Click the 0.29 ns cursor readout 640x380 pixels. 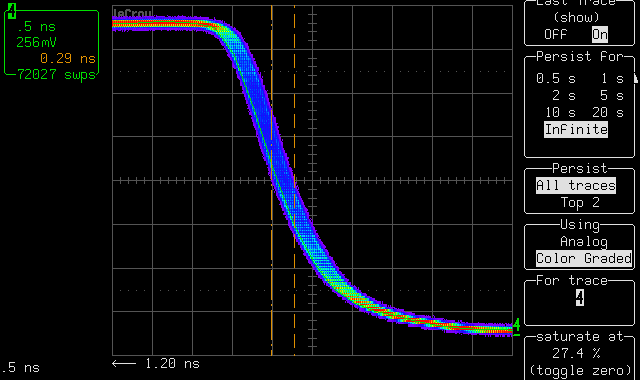pos(68,59)
